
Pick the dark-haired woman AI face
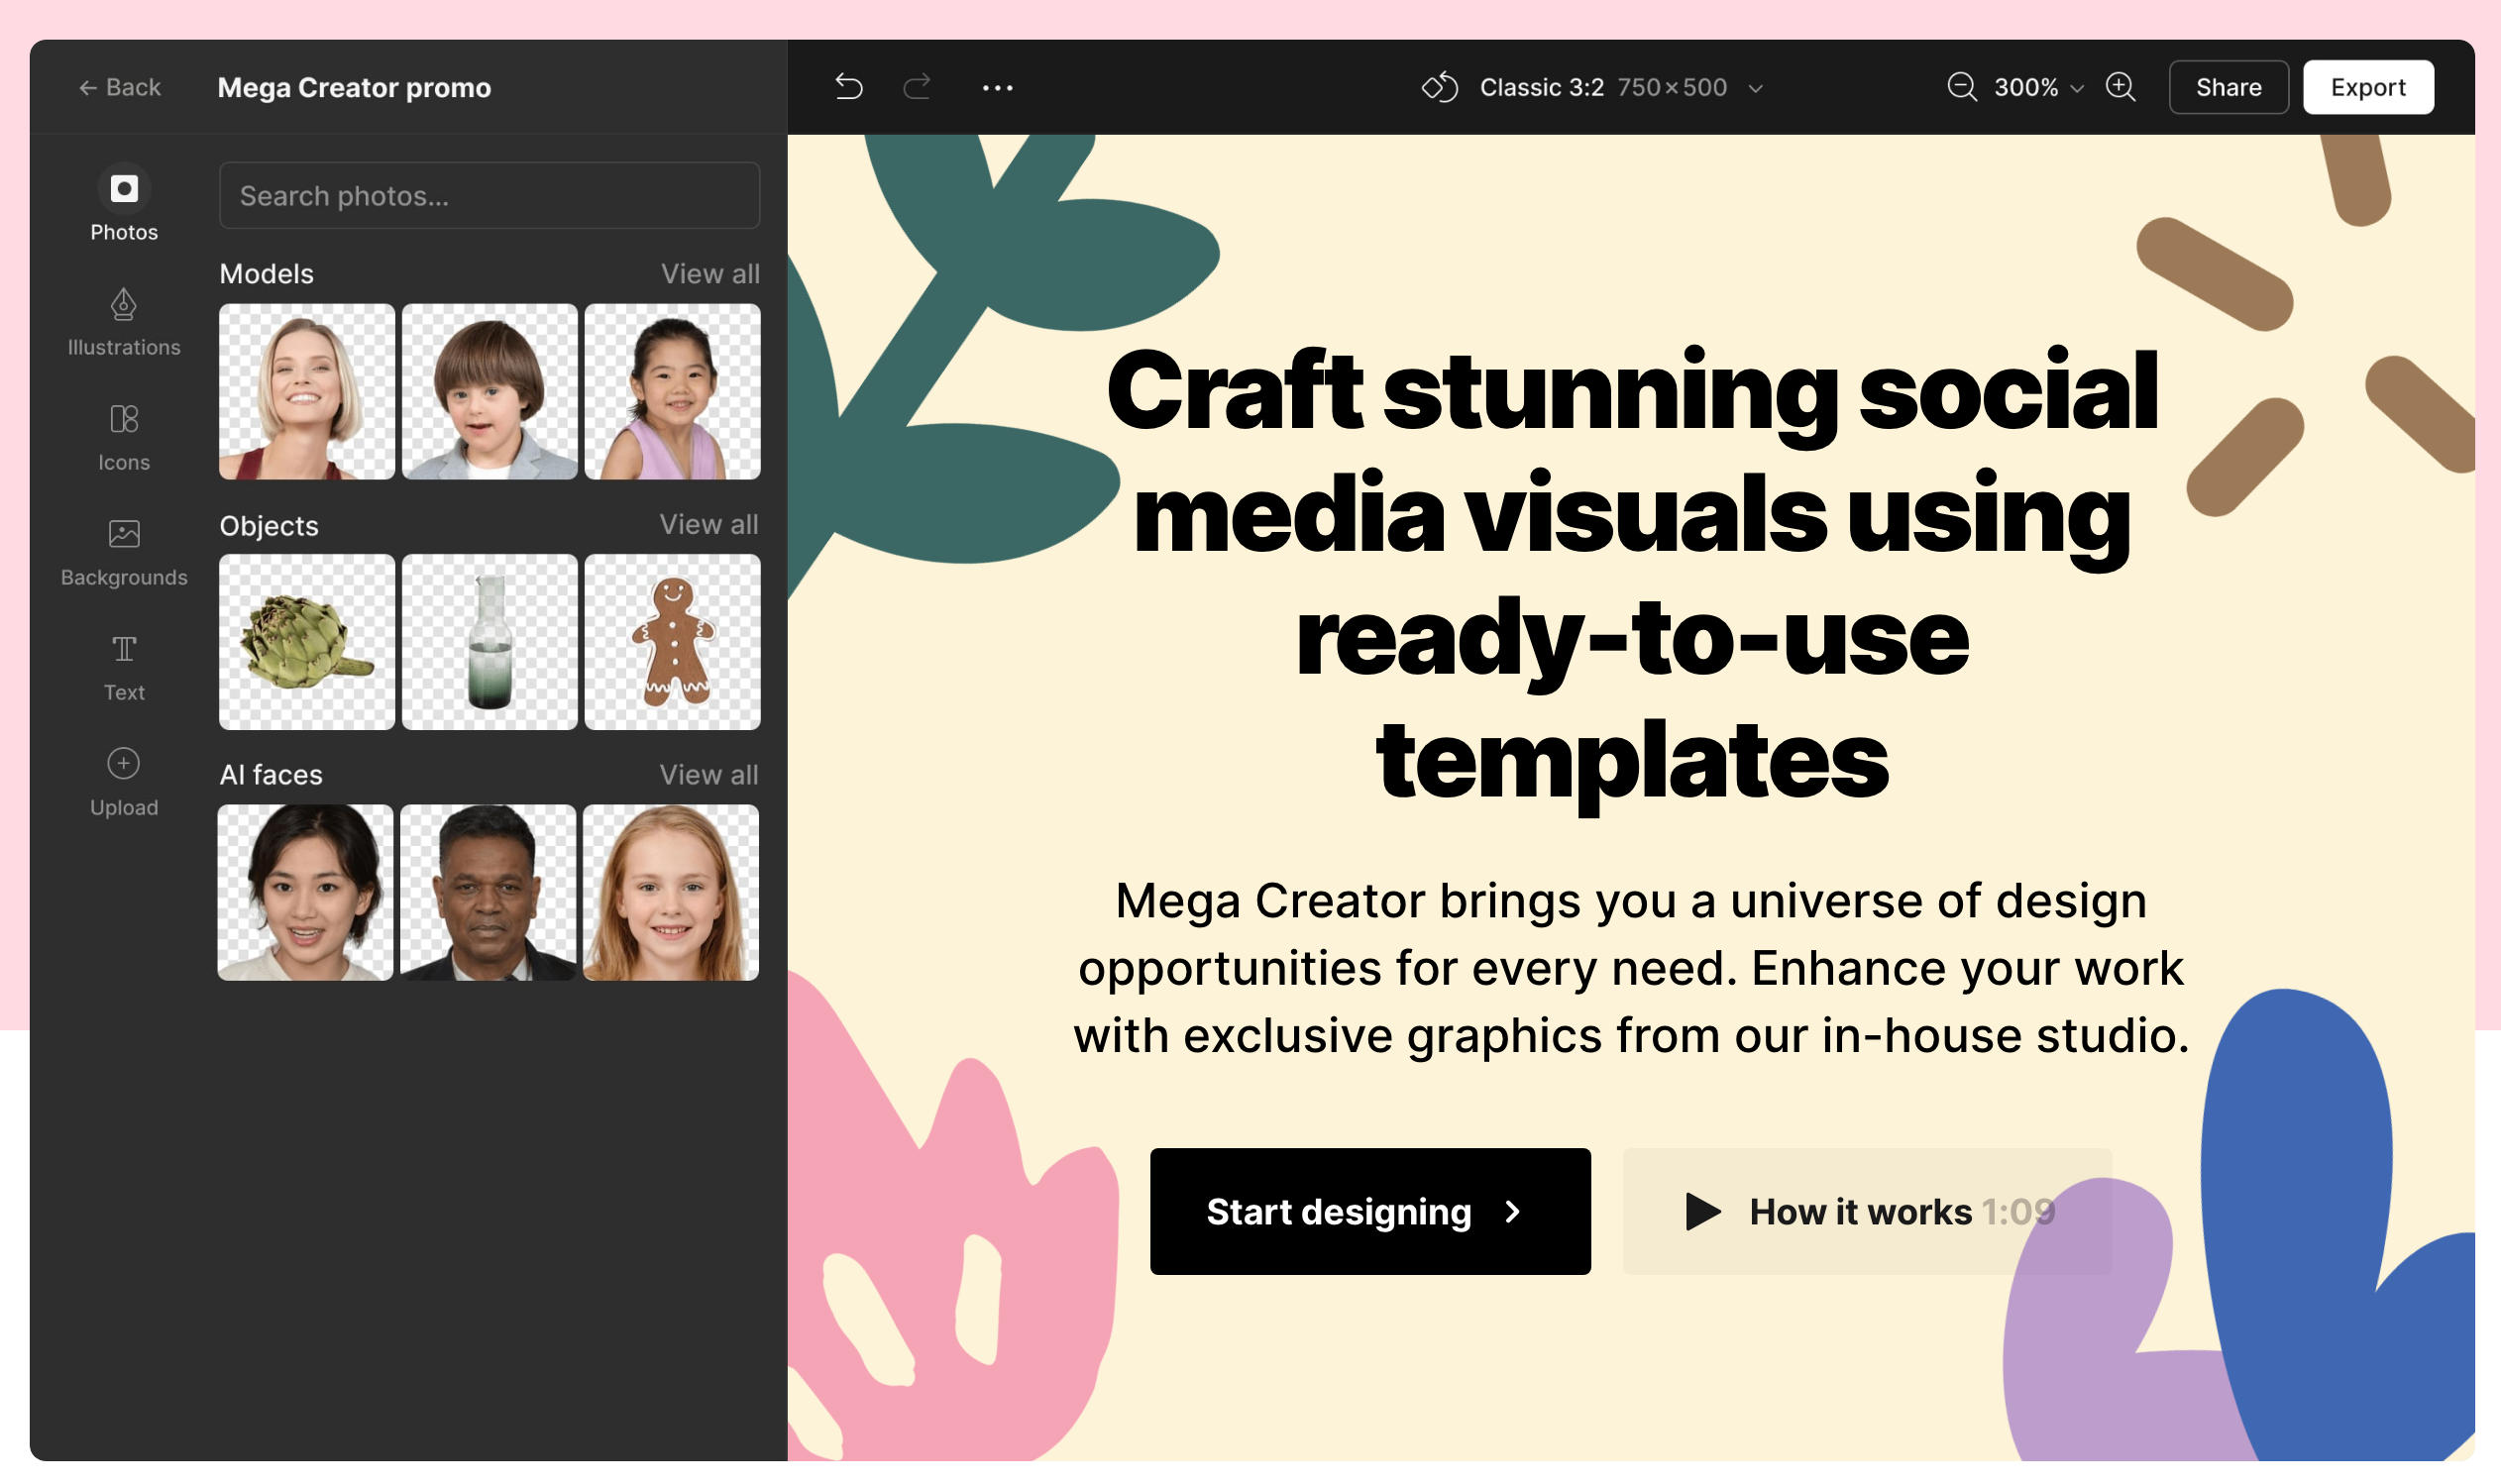pyautogui.click(x=305, y=892)
